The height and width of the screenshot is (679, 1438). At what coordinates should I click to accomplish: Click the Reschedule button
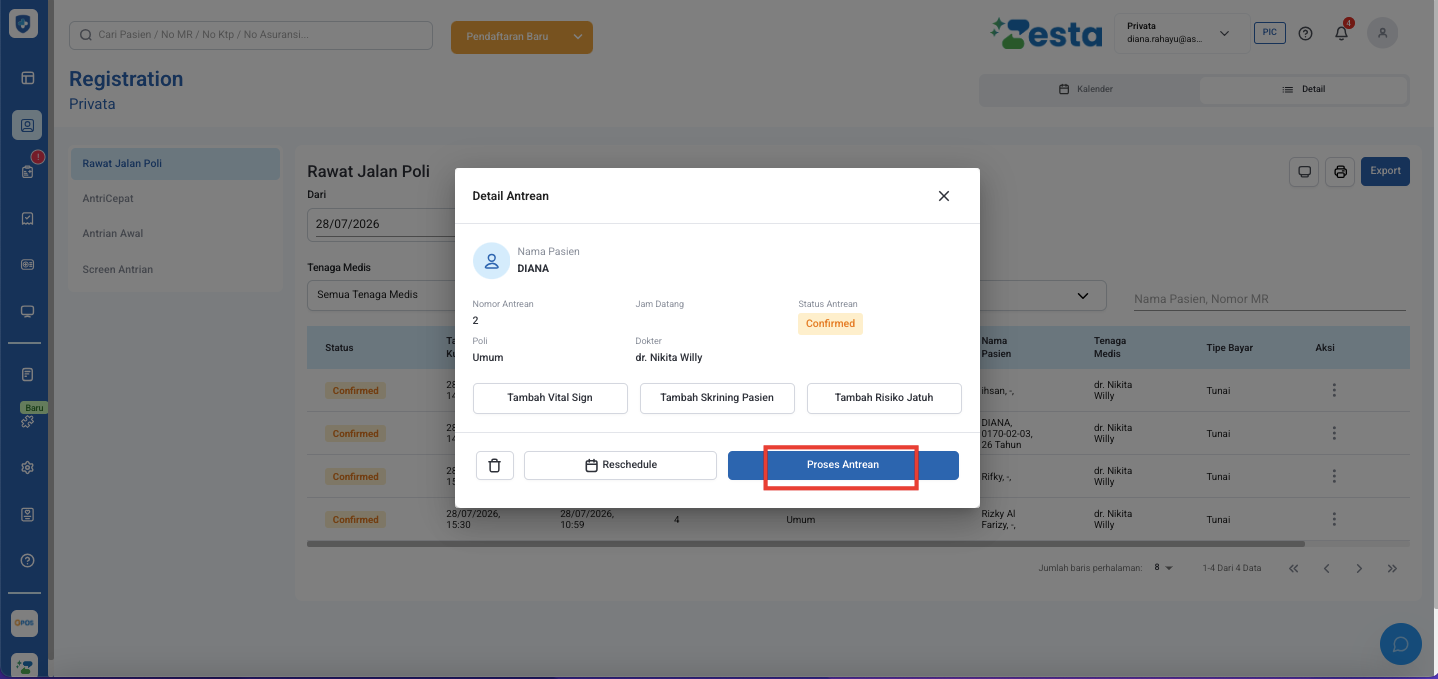[620, 465]
